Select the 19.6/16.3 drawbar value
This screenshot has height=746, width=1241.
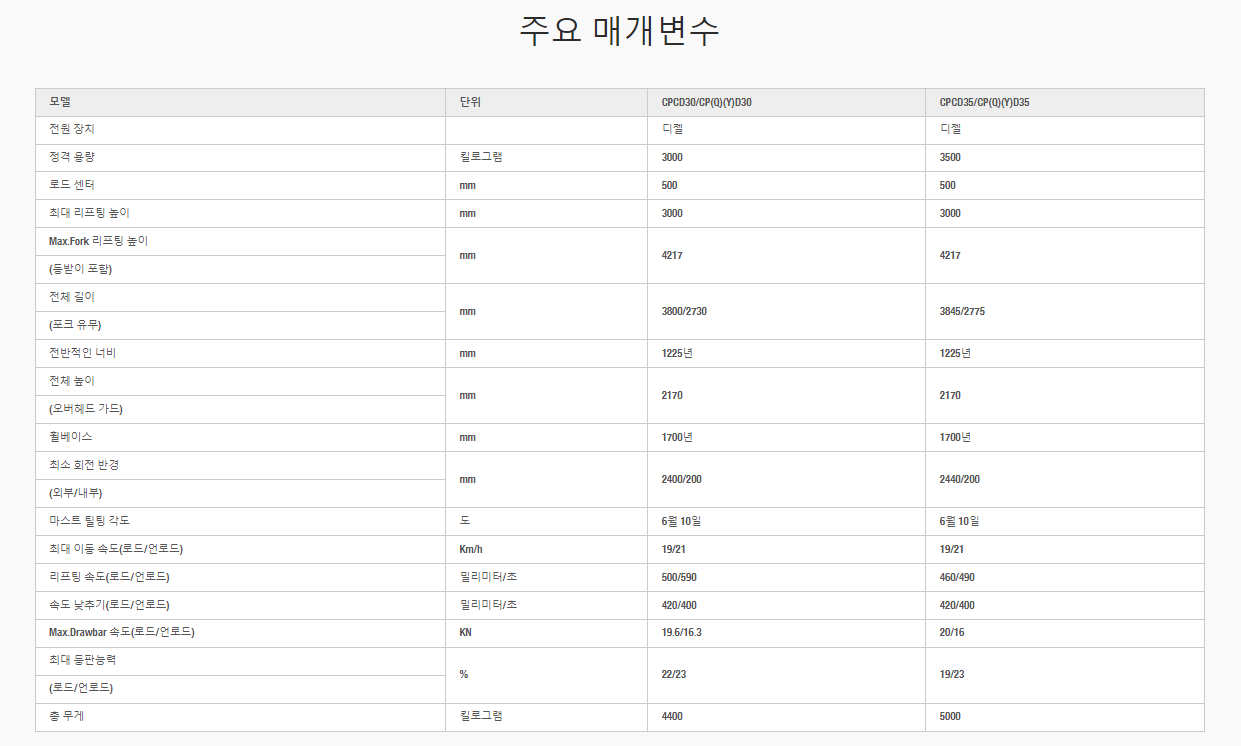click(682, 633)
